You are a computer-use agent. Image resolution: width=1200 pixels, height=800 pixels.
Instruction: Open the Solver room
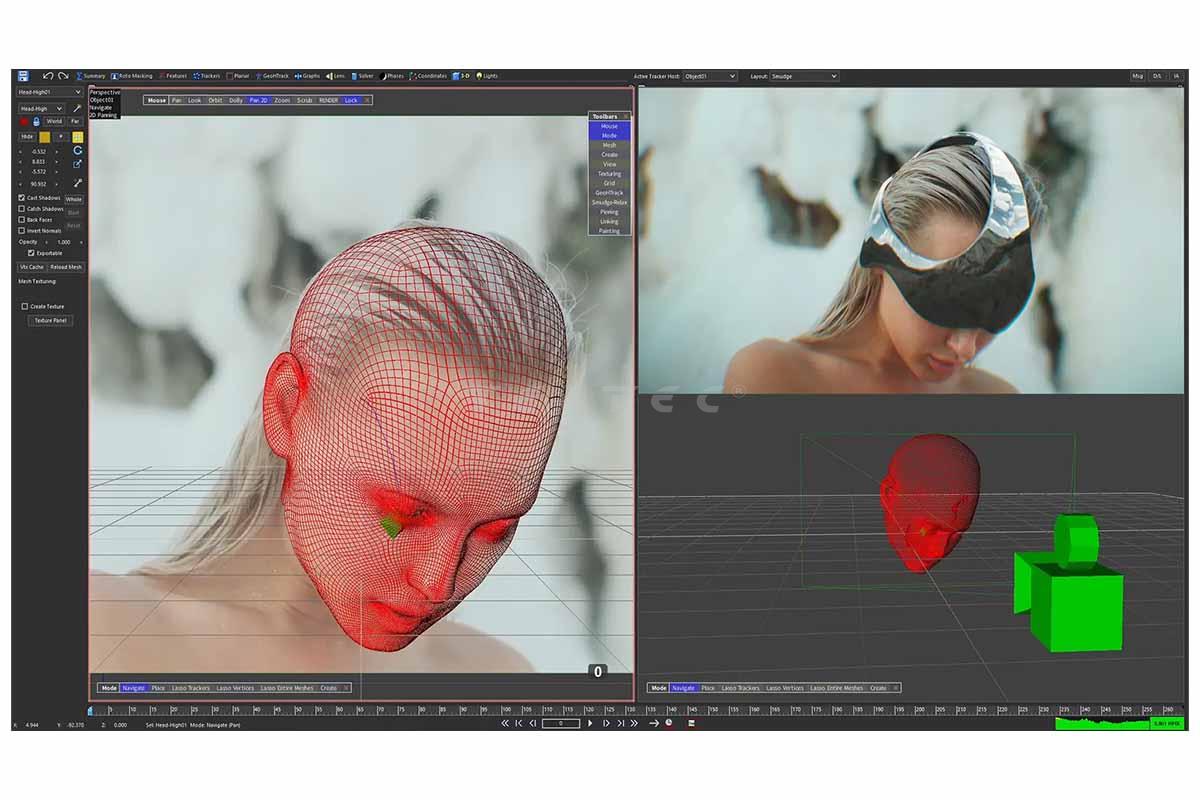(x=363, y=76)
